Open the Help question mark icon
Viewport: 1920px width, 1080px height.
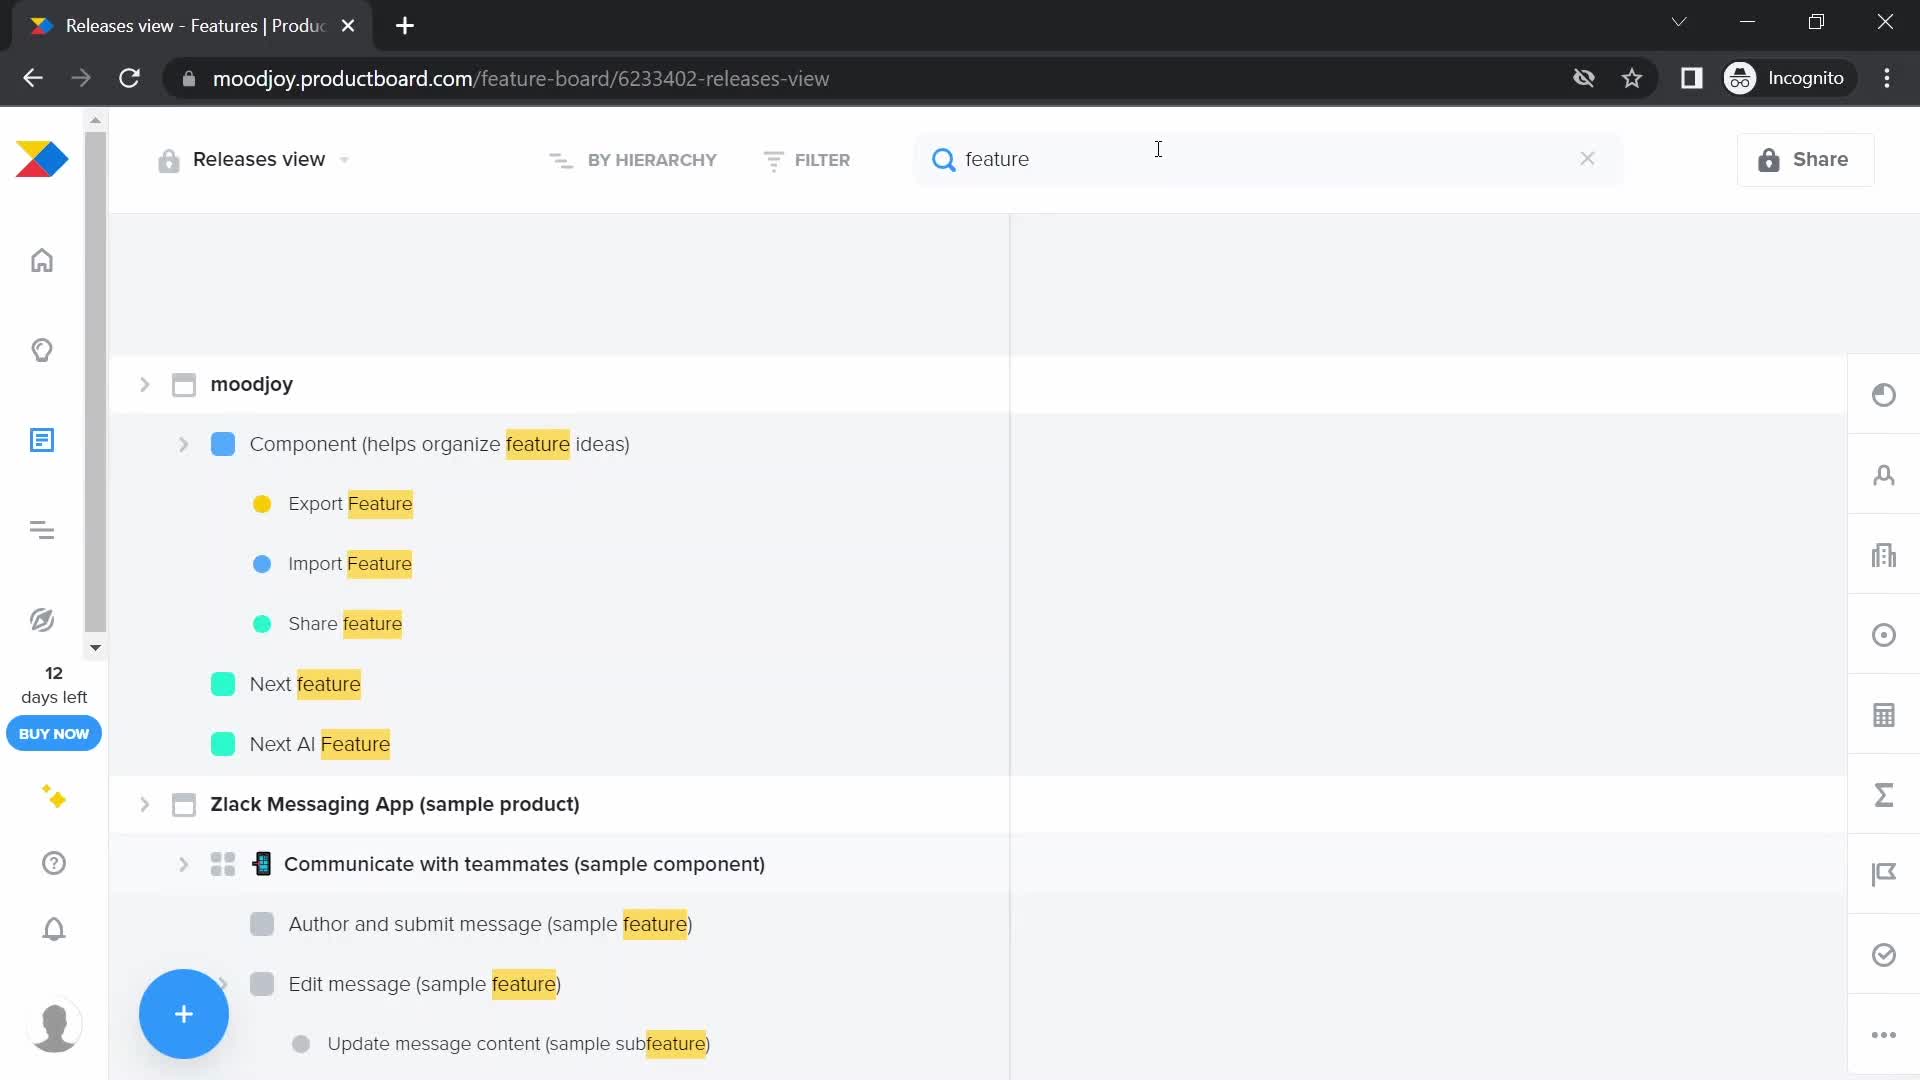54,863
